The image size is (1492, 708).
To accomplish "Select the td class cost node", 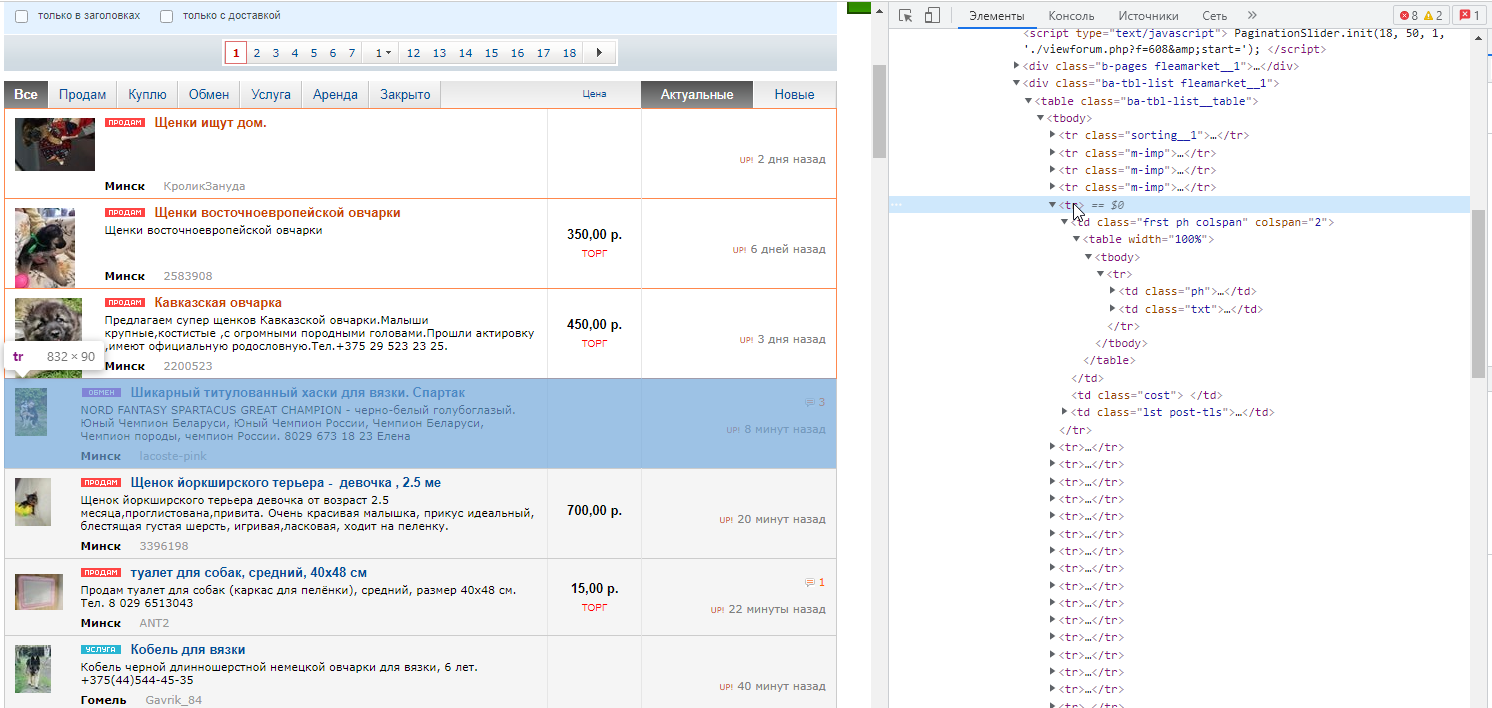I will pos(1147,395).
